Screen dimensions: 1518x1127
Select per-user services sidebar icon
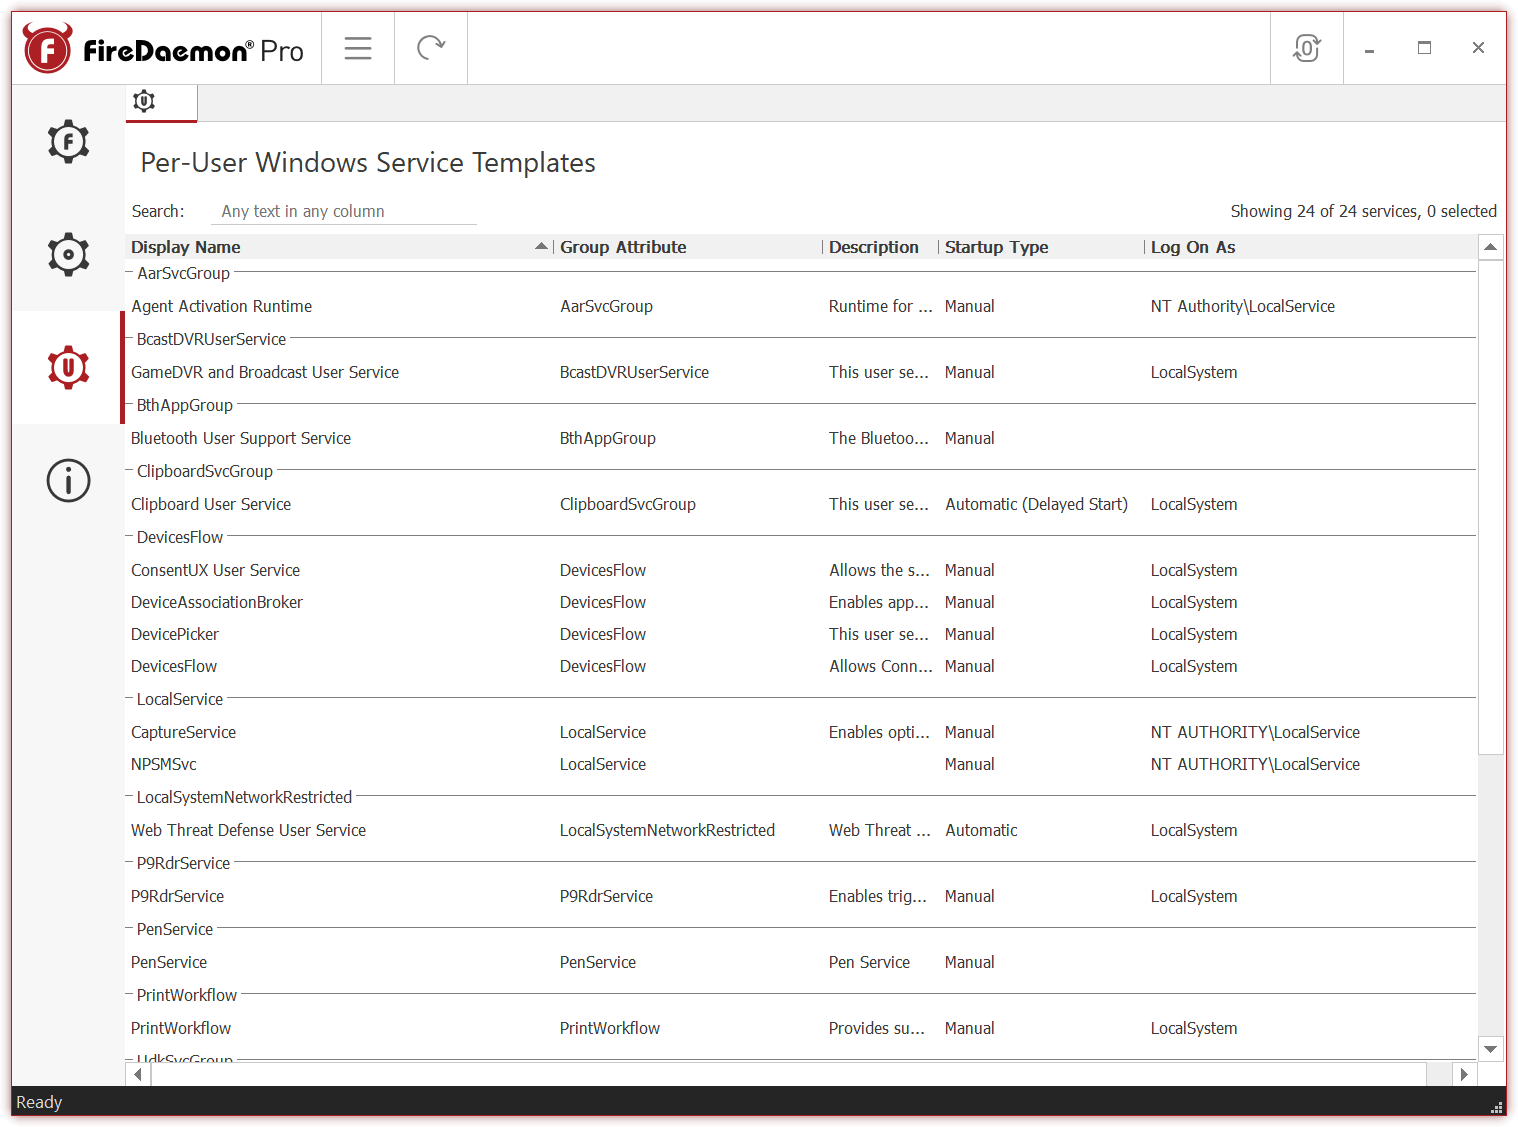(68, 367)
